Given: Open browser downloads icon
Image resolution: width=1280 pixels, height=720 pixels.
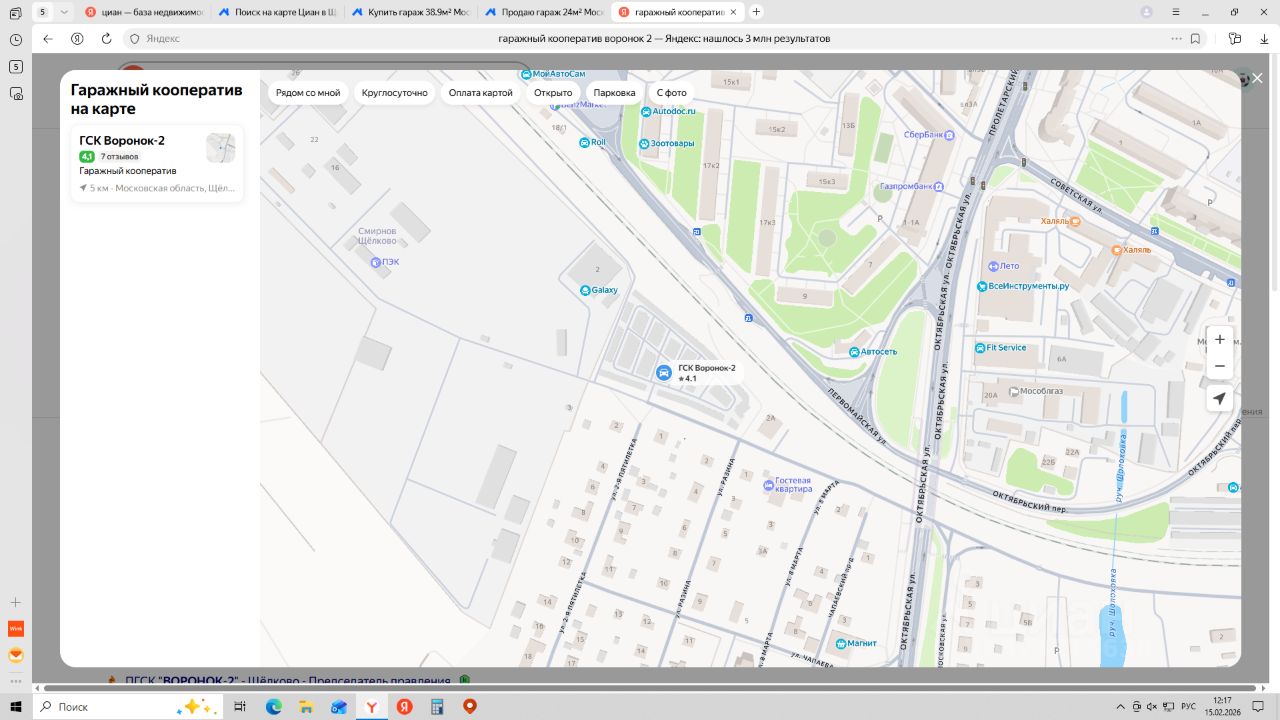Looking at the screenshot, I should pos(1263,38).
